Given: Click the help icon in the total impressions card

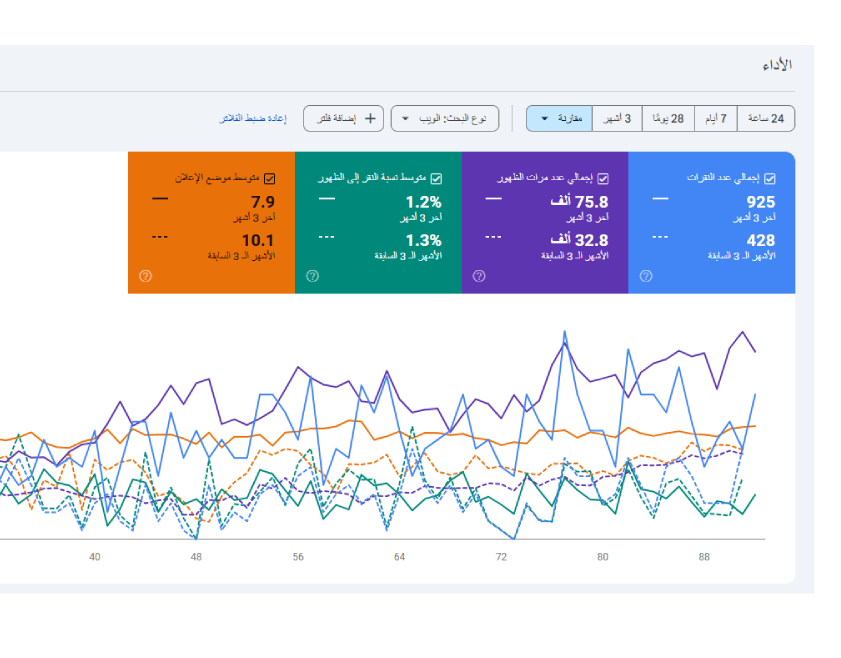Looking at the screenshot, I should pyautogui.click(x=479, y=276).
